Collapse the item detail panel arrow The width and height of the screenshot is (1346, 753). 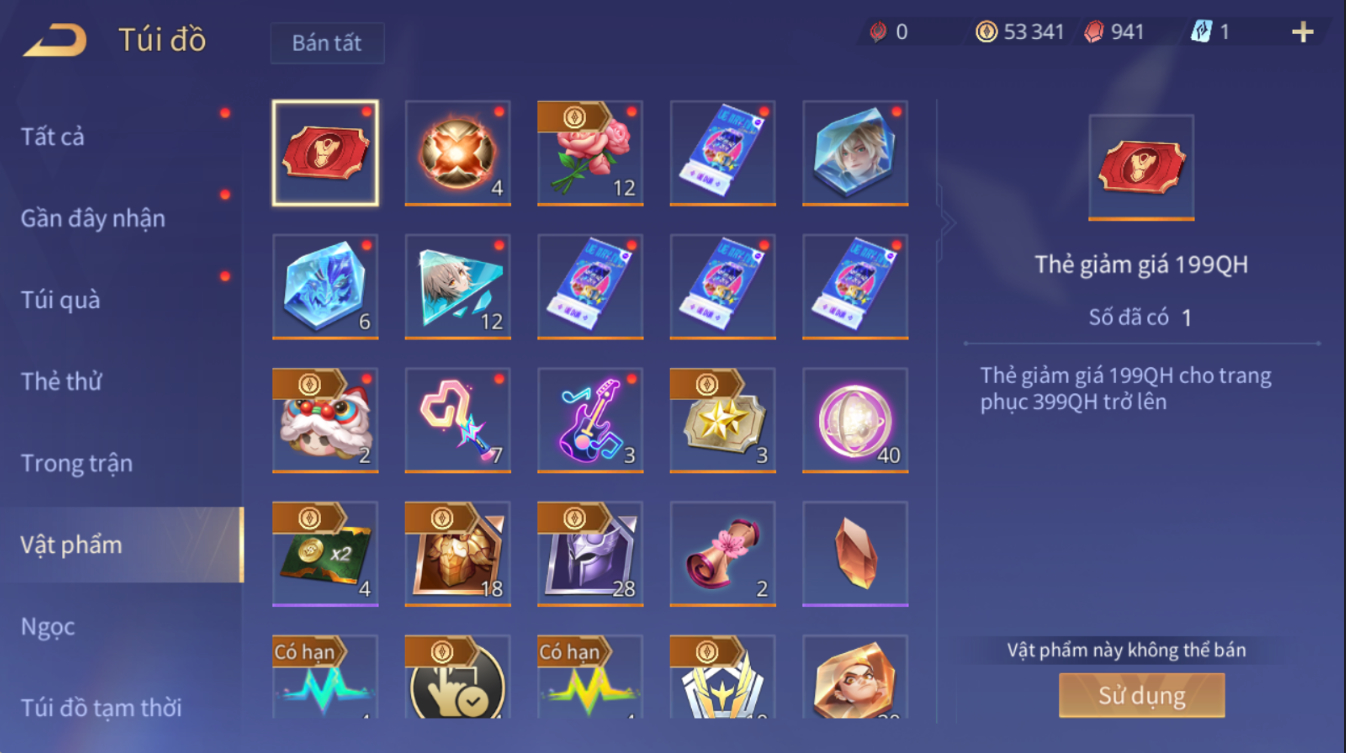pos(946,222)
